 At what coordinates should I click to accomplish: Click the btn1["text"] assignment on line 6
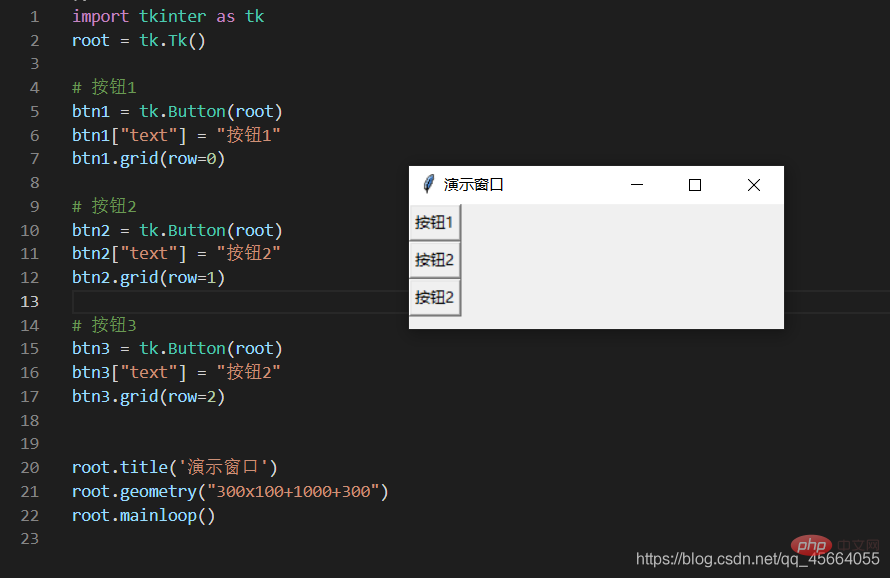pyautogui.click(x=176, y=135)
